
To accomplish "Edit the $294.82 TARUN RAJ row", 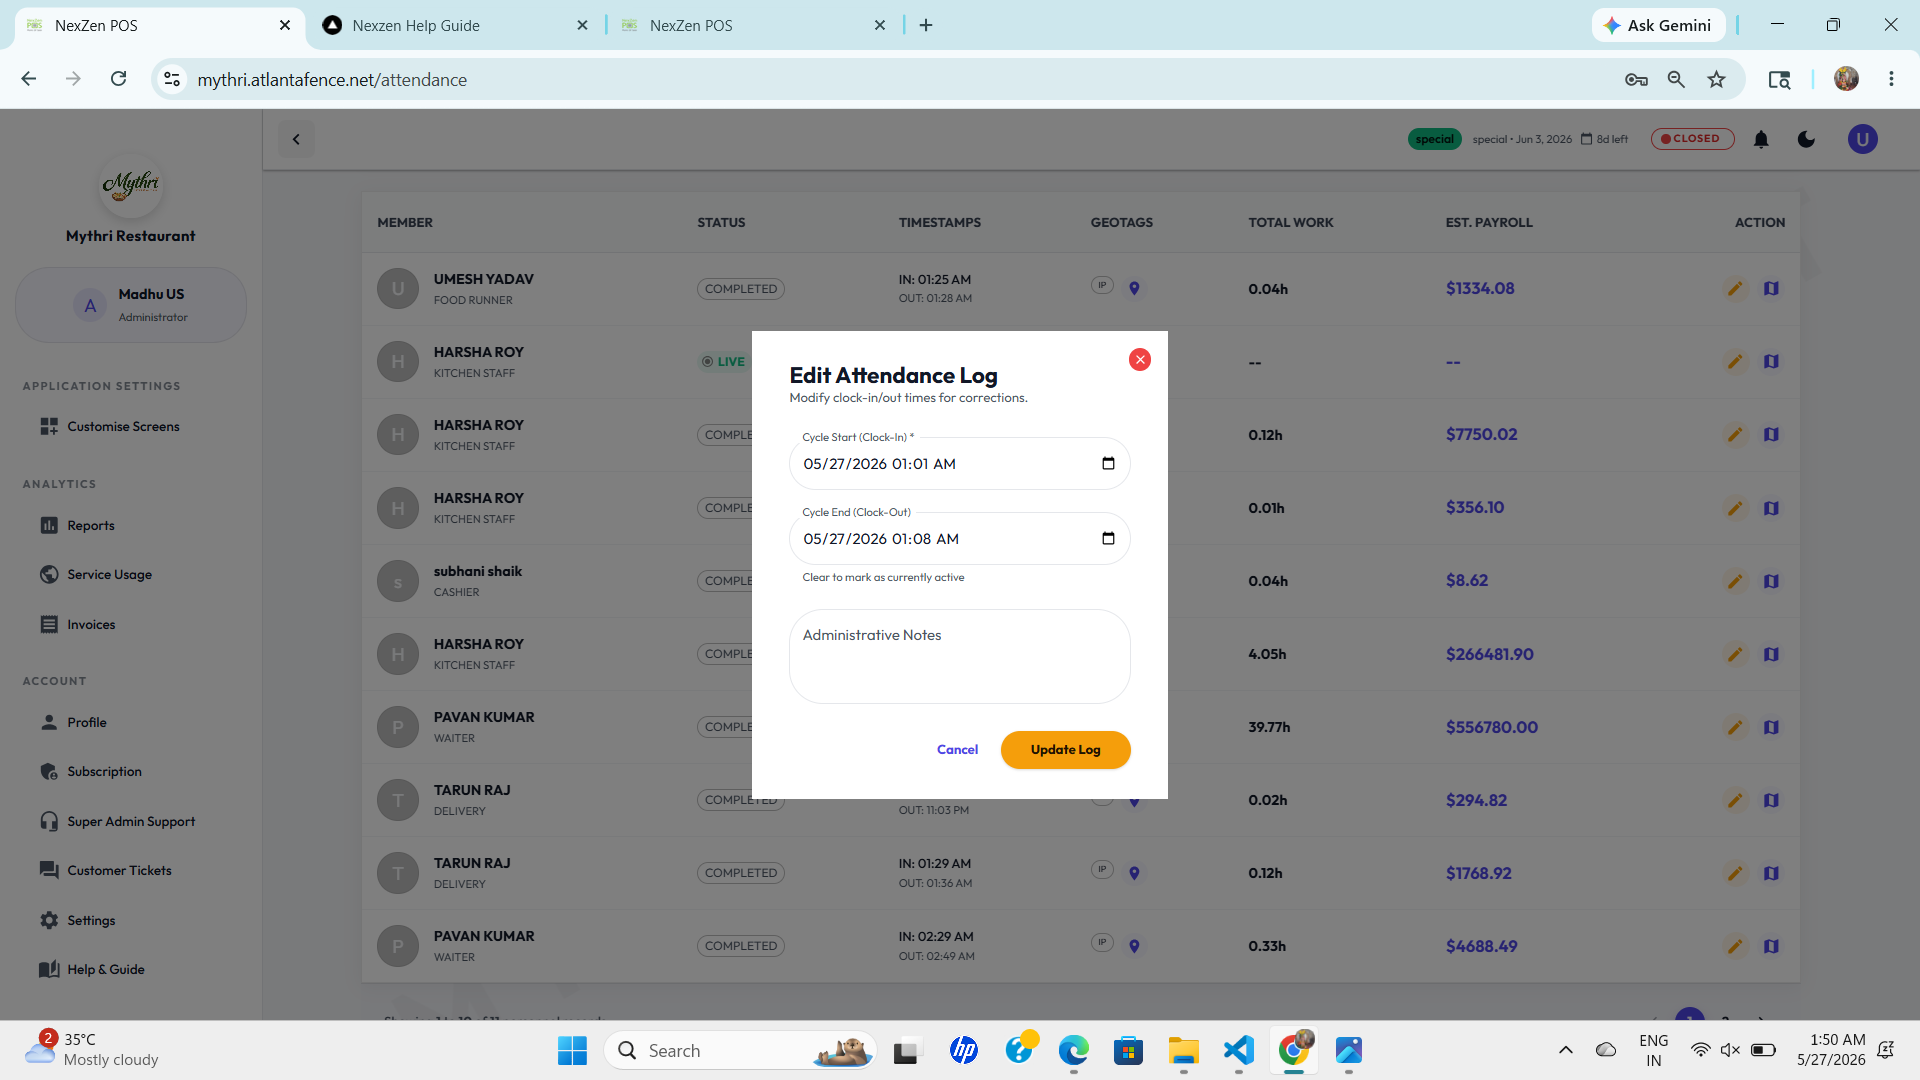I will coord(1735,800).
